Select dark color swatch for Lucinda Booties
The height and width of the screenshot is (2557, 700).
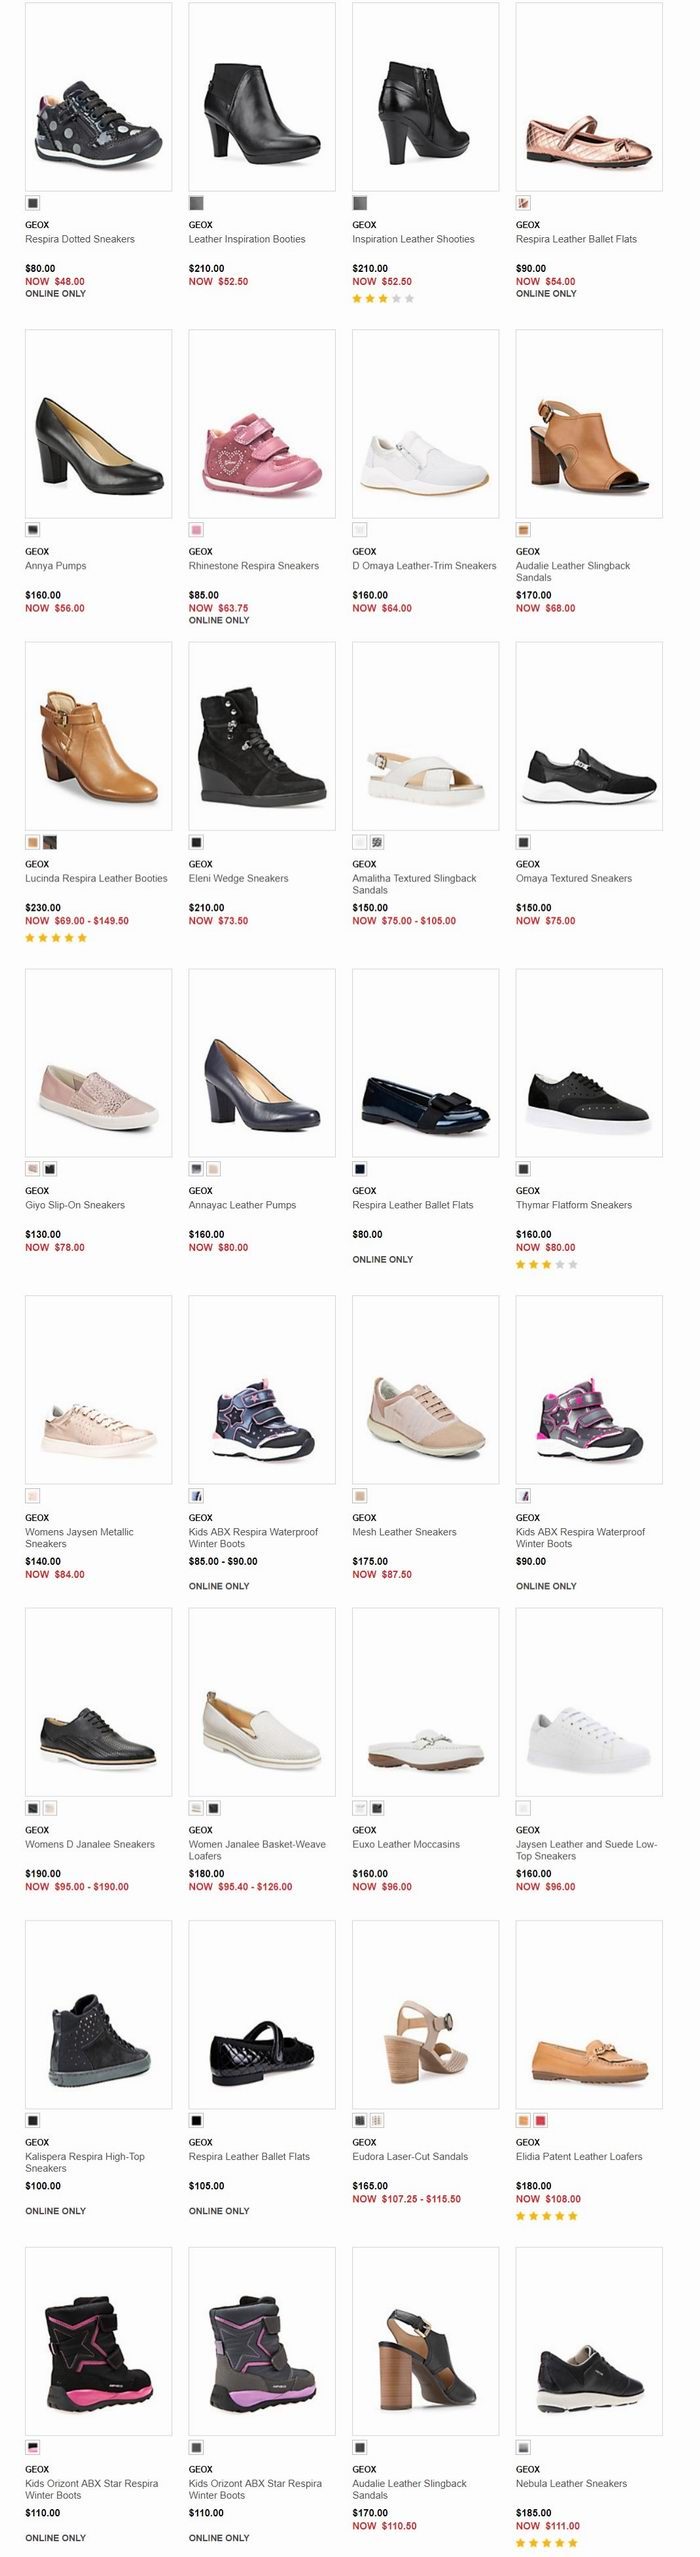tap(50, 842)
